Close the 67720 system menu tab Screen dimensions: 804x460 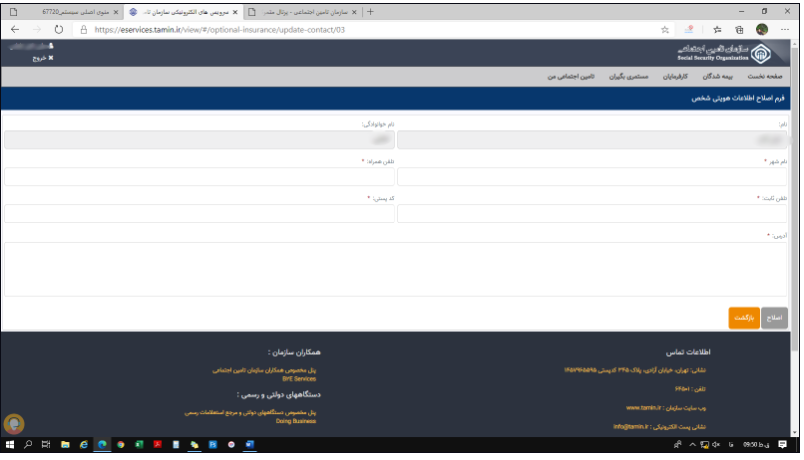[115, 12]
